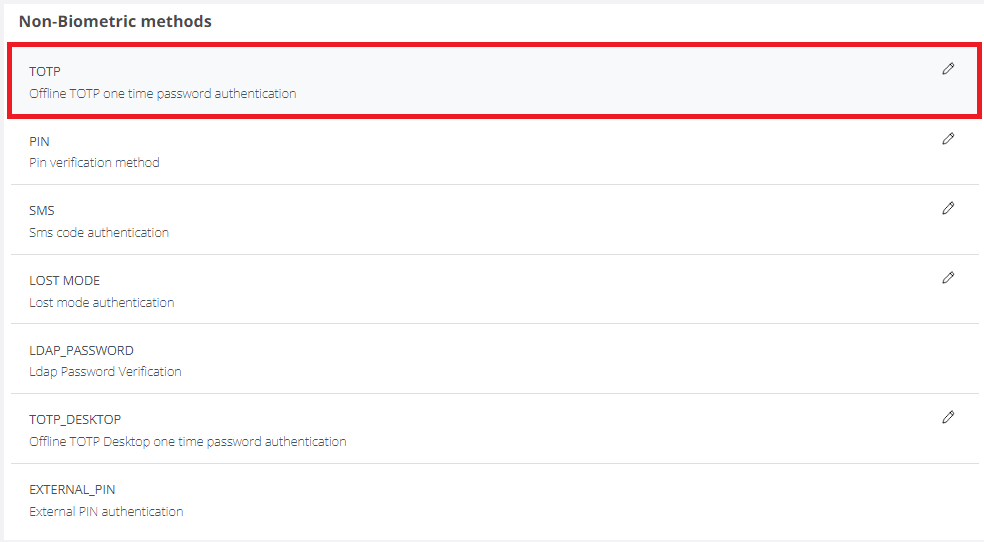
Task: Click the SMS method name
Action: pyautogui.click(x=42, y=211)
